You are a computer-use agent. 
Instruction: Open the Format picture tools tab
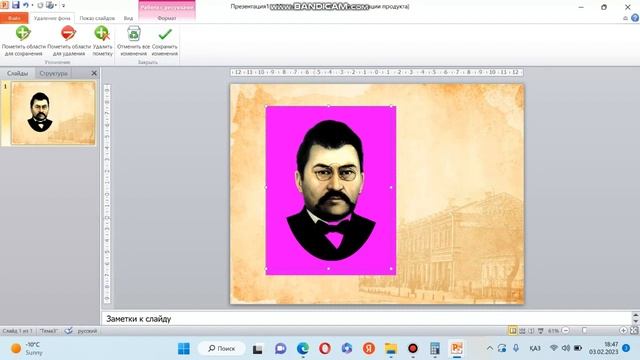(x=167, y=18)
